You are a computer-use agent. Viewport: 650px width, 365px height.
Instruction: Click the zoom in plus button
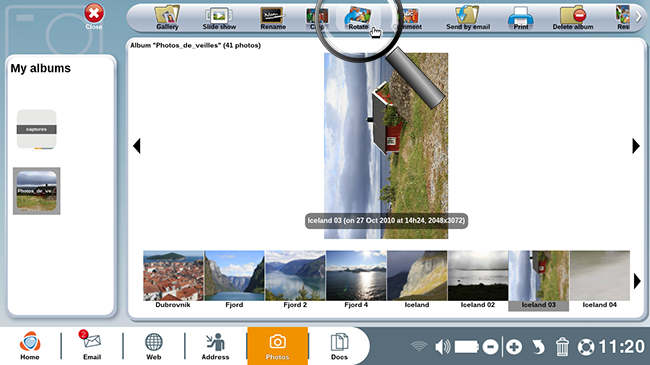(x=514, y=347)
